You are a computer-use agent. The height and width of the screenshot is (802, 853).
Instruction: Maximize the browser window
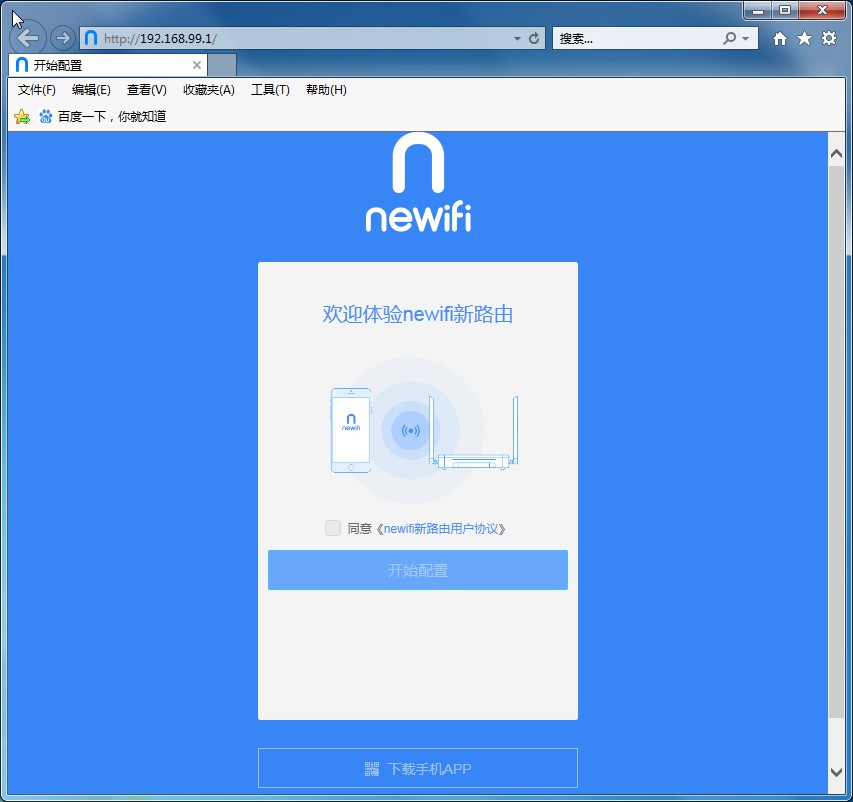click(x=785, y=10)
